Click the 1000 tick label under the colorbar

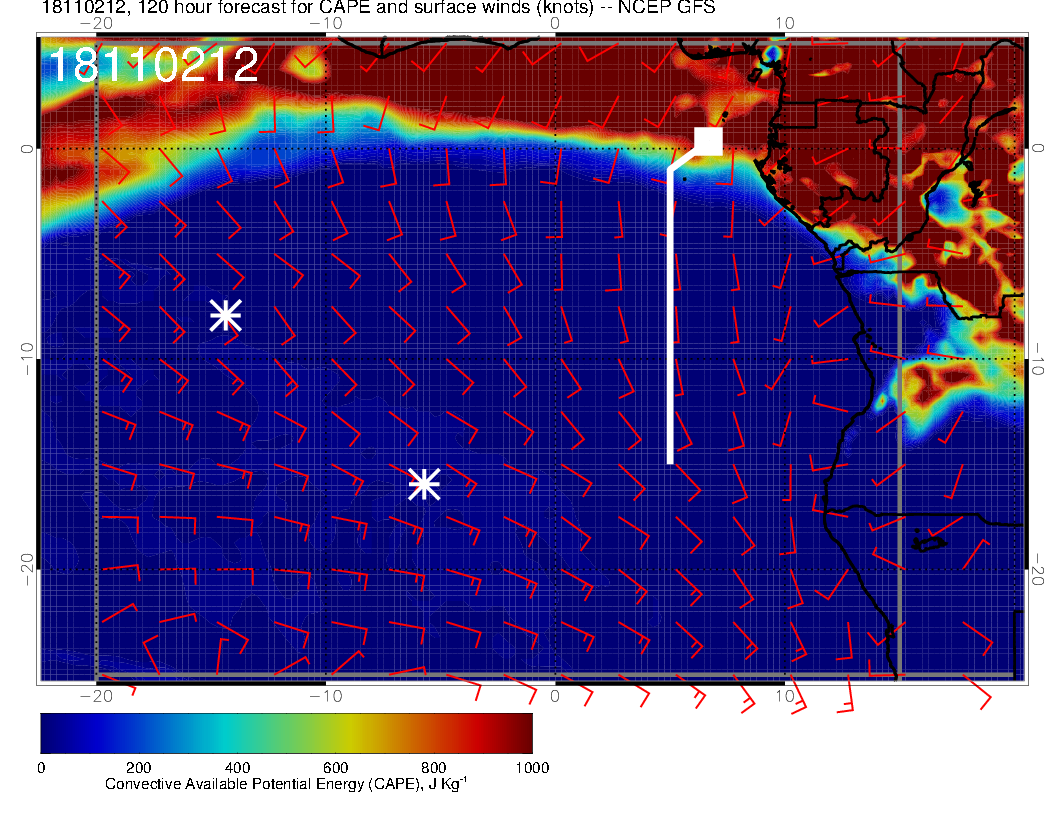click(x=531, y=768)
